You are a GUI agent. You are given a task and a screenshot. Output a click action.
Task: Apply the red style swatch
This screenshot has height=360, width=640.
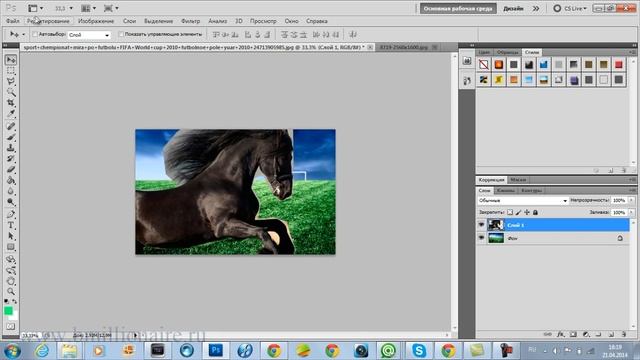tap(619, 64)
